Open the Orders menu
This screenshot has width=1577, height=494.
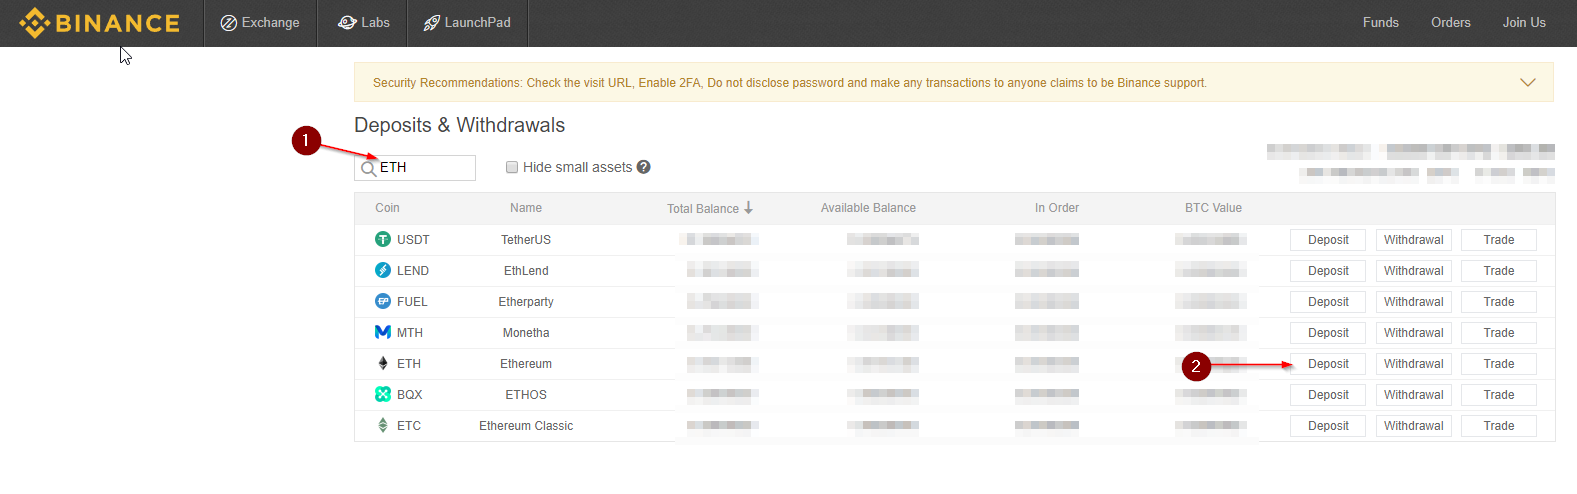click(1450, 22)
